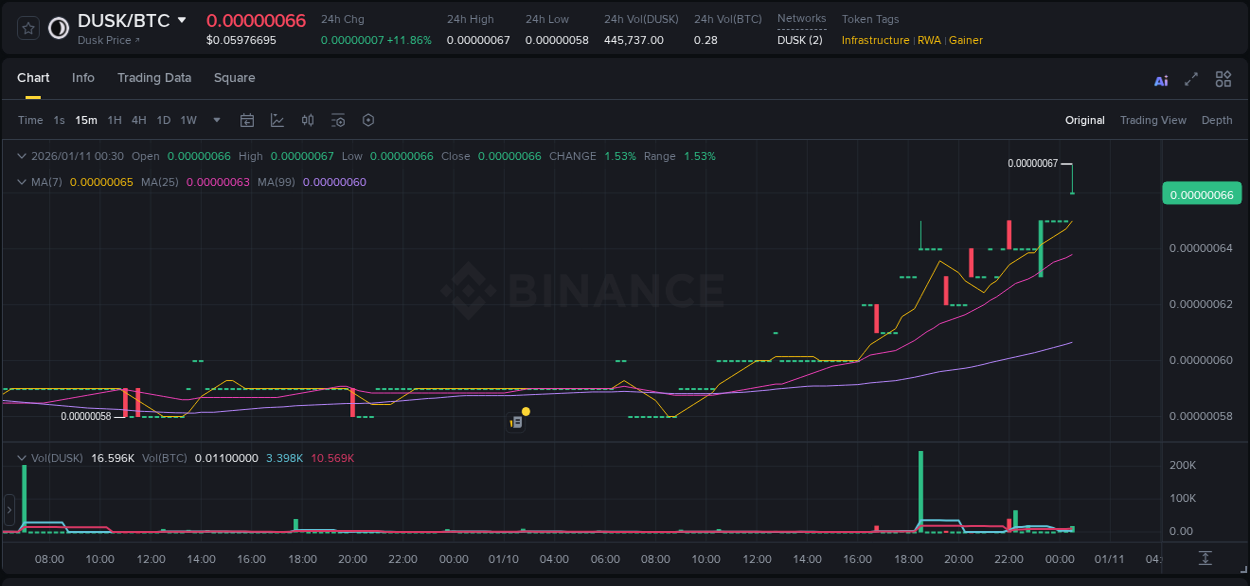Open the AI assistant icon
The height and width of the screenshot is (586, 1250).
[x=1160, y=78]
